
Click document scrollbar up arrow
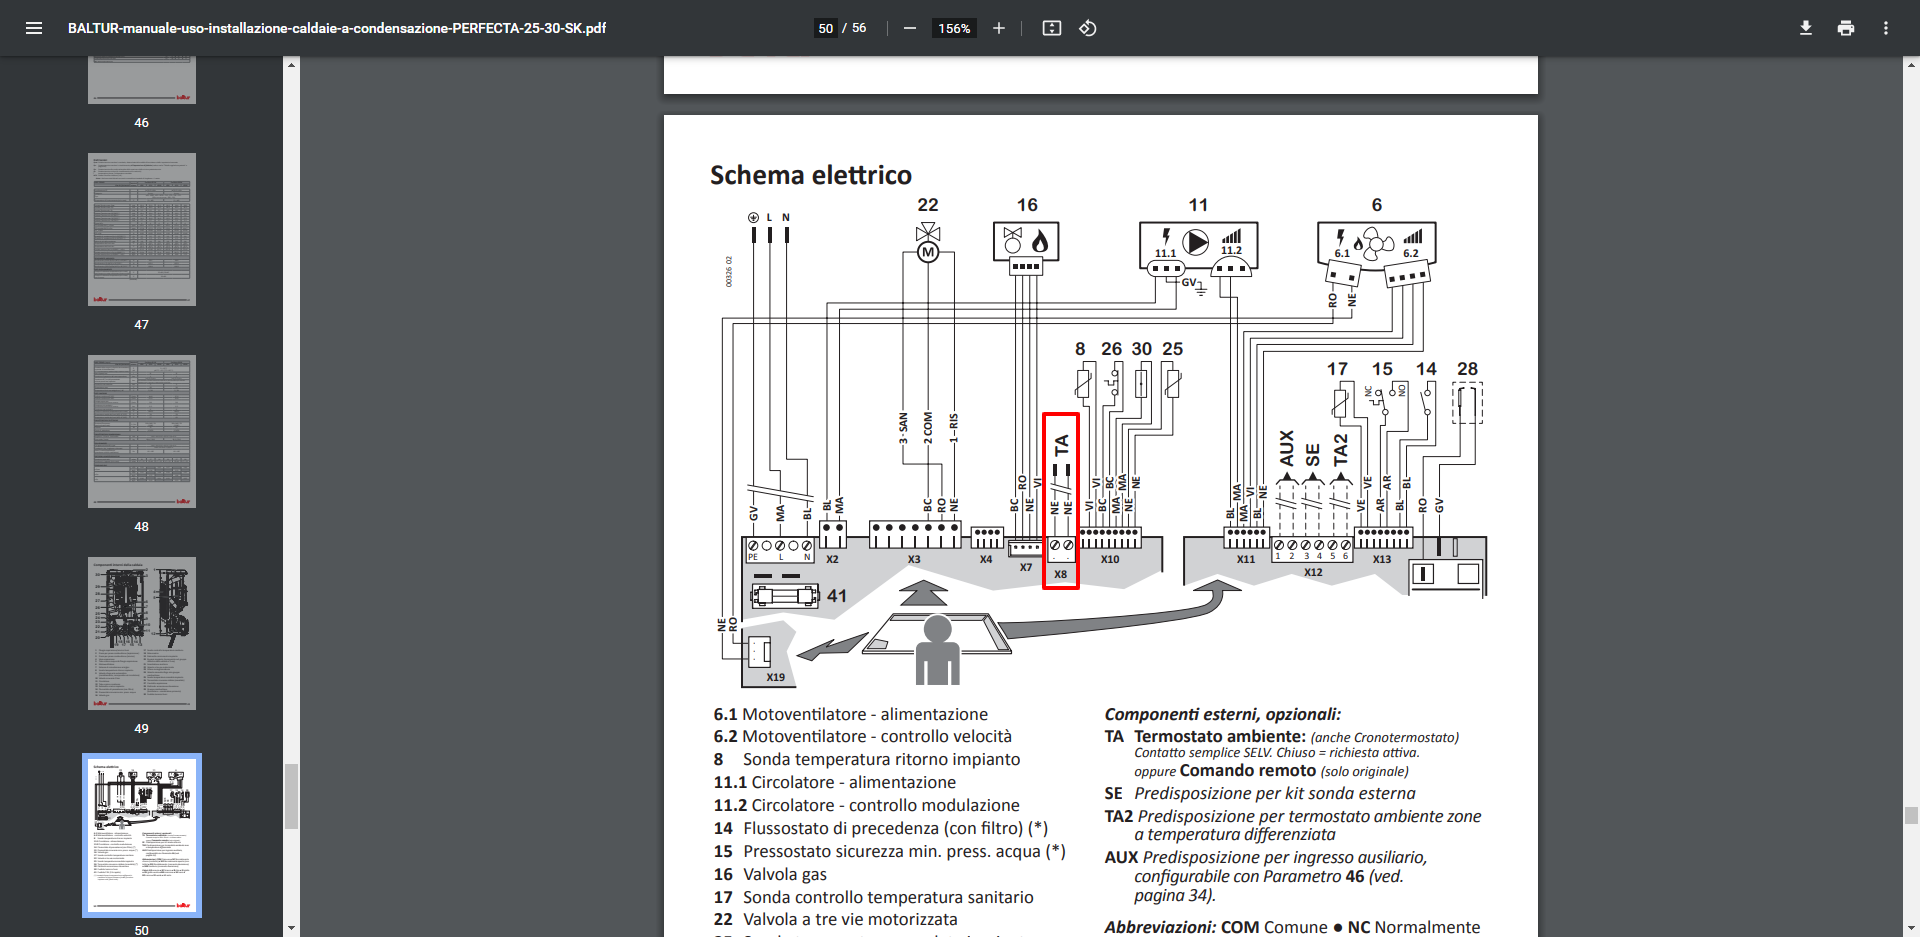[x=1911, y=65]
